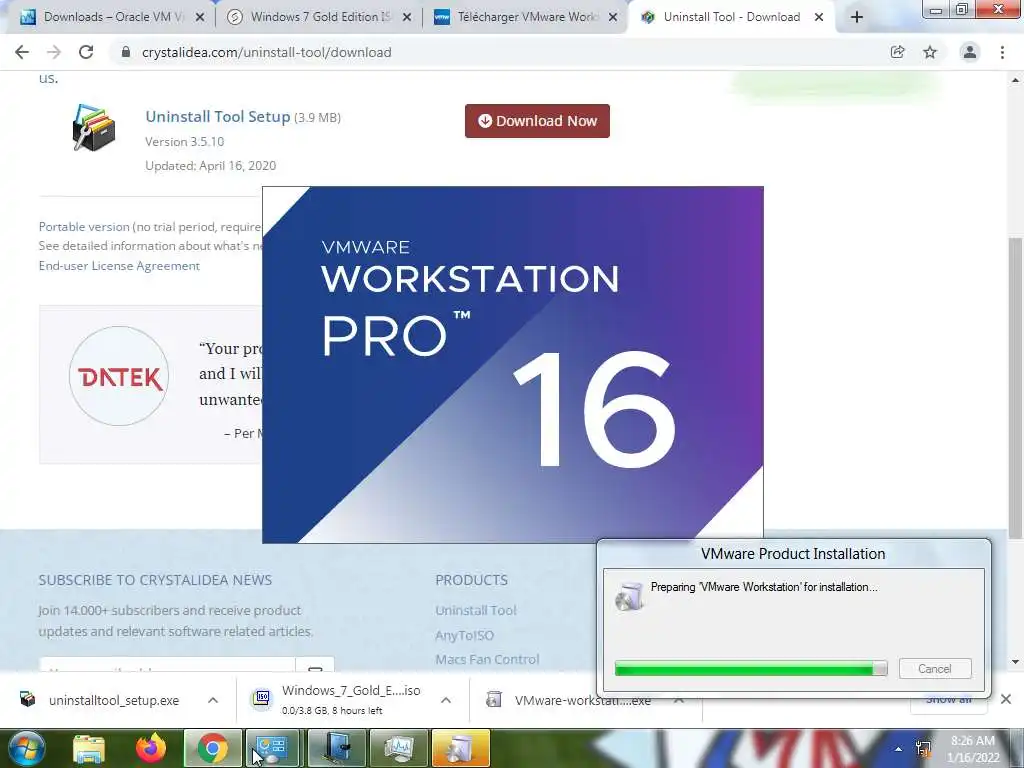Screen dimensions: 1024x768
Task: Open the End-user License Agreement link
Action: (119, 265)
